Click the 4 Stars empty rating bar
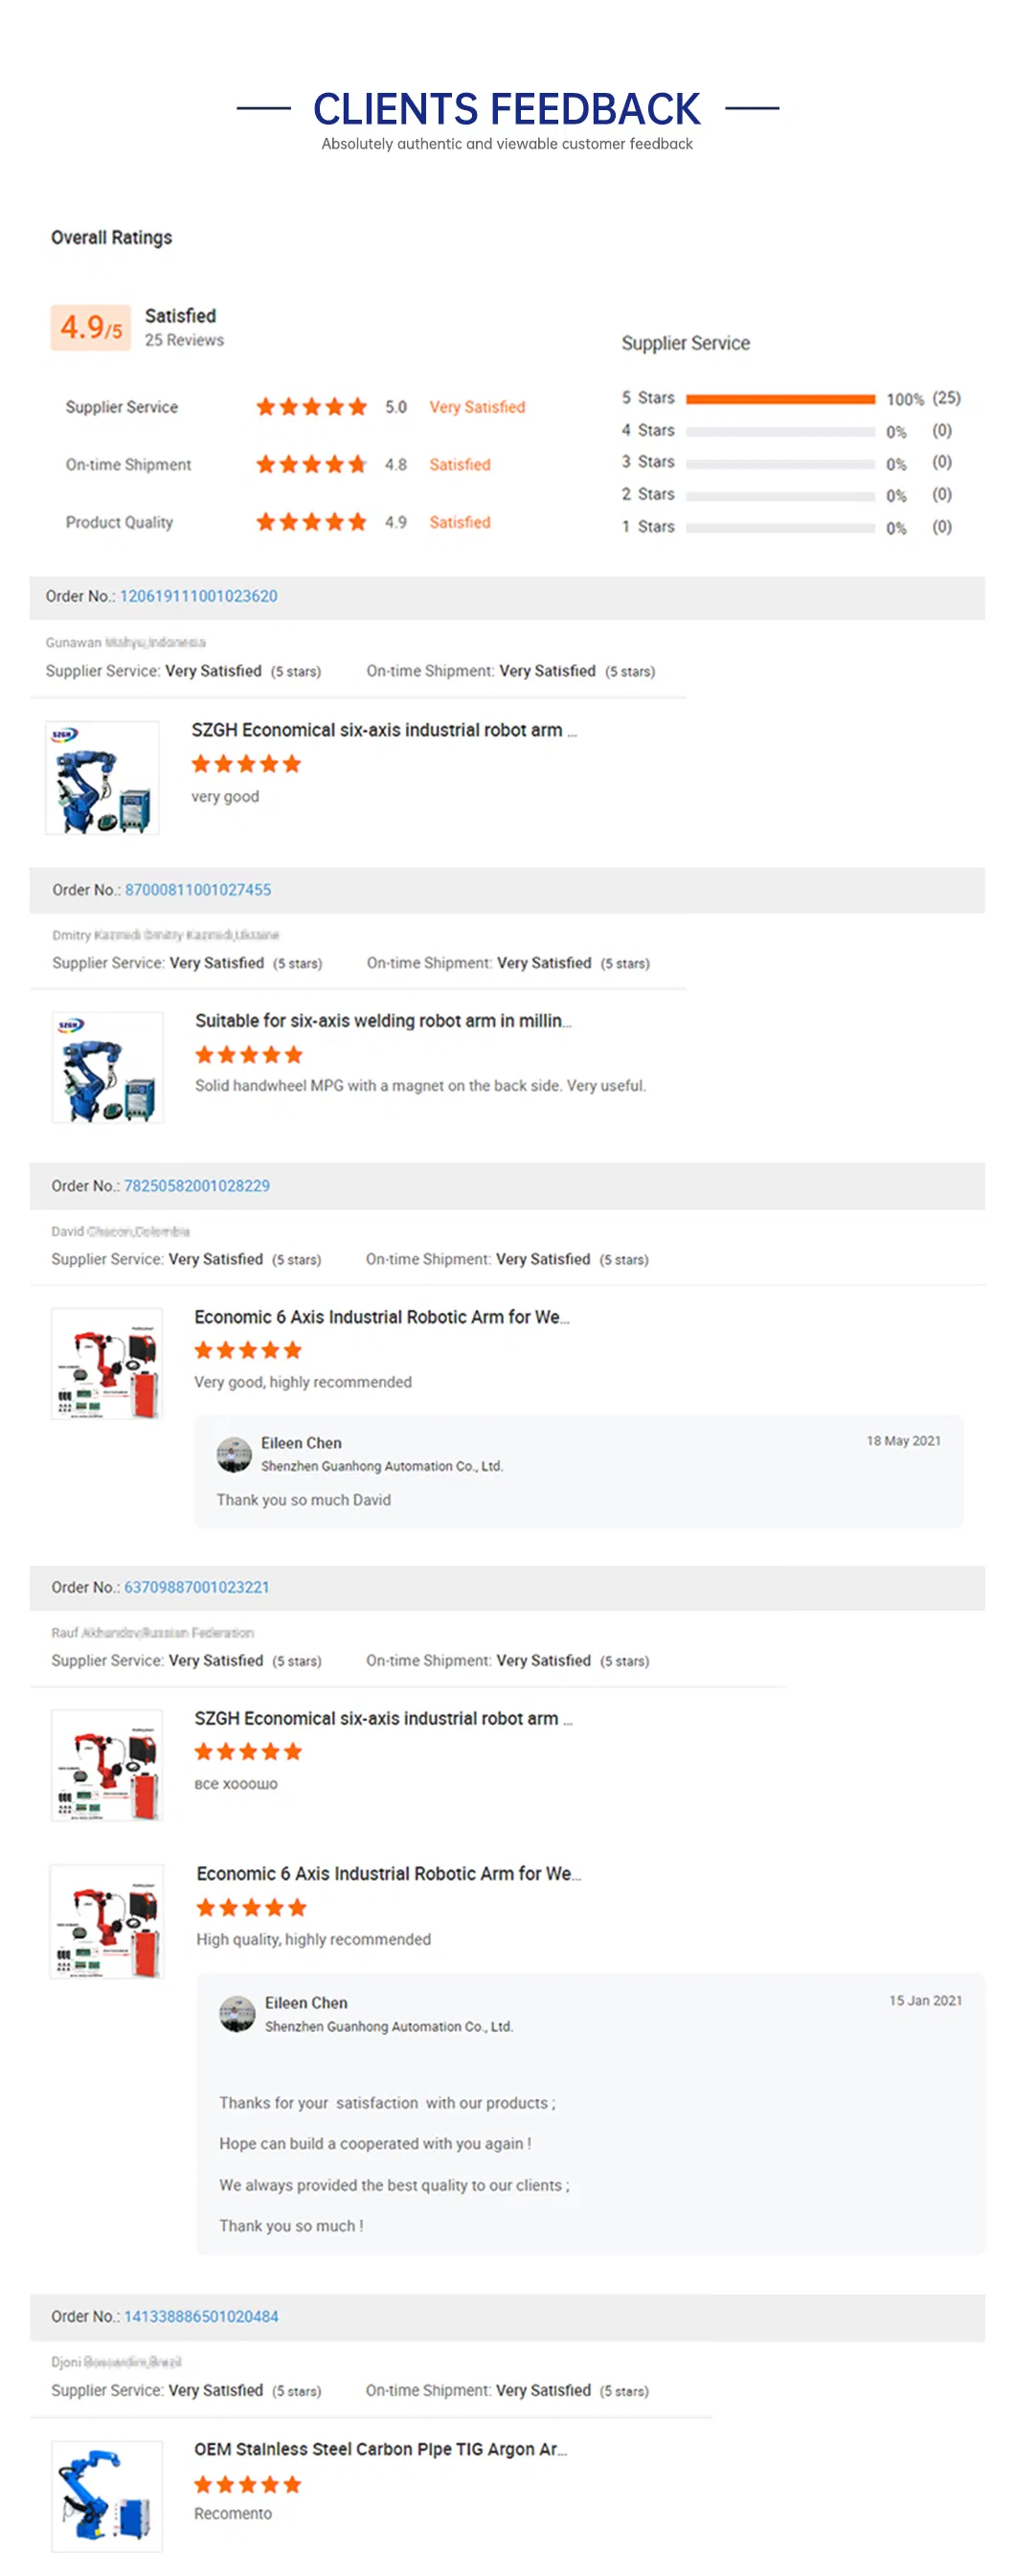The width and height of the screenshot is (1015, 2576). [x=780, y=432]
